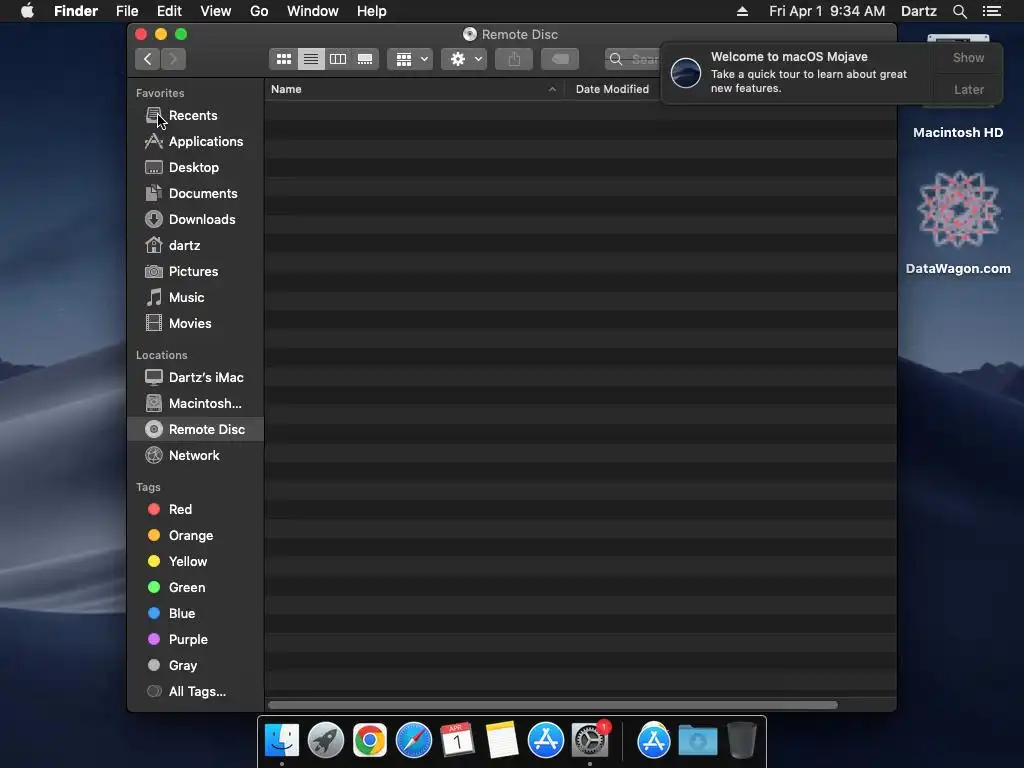Open Notification Center from the menu bar

[991, 11]
